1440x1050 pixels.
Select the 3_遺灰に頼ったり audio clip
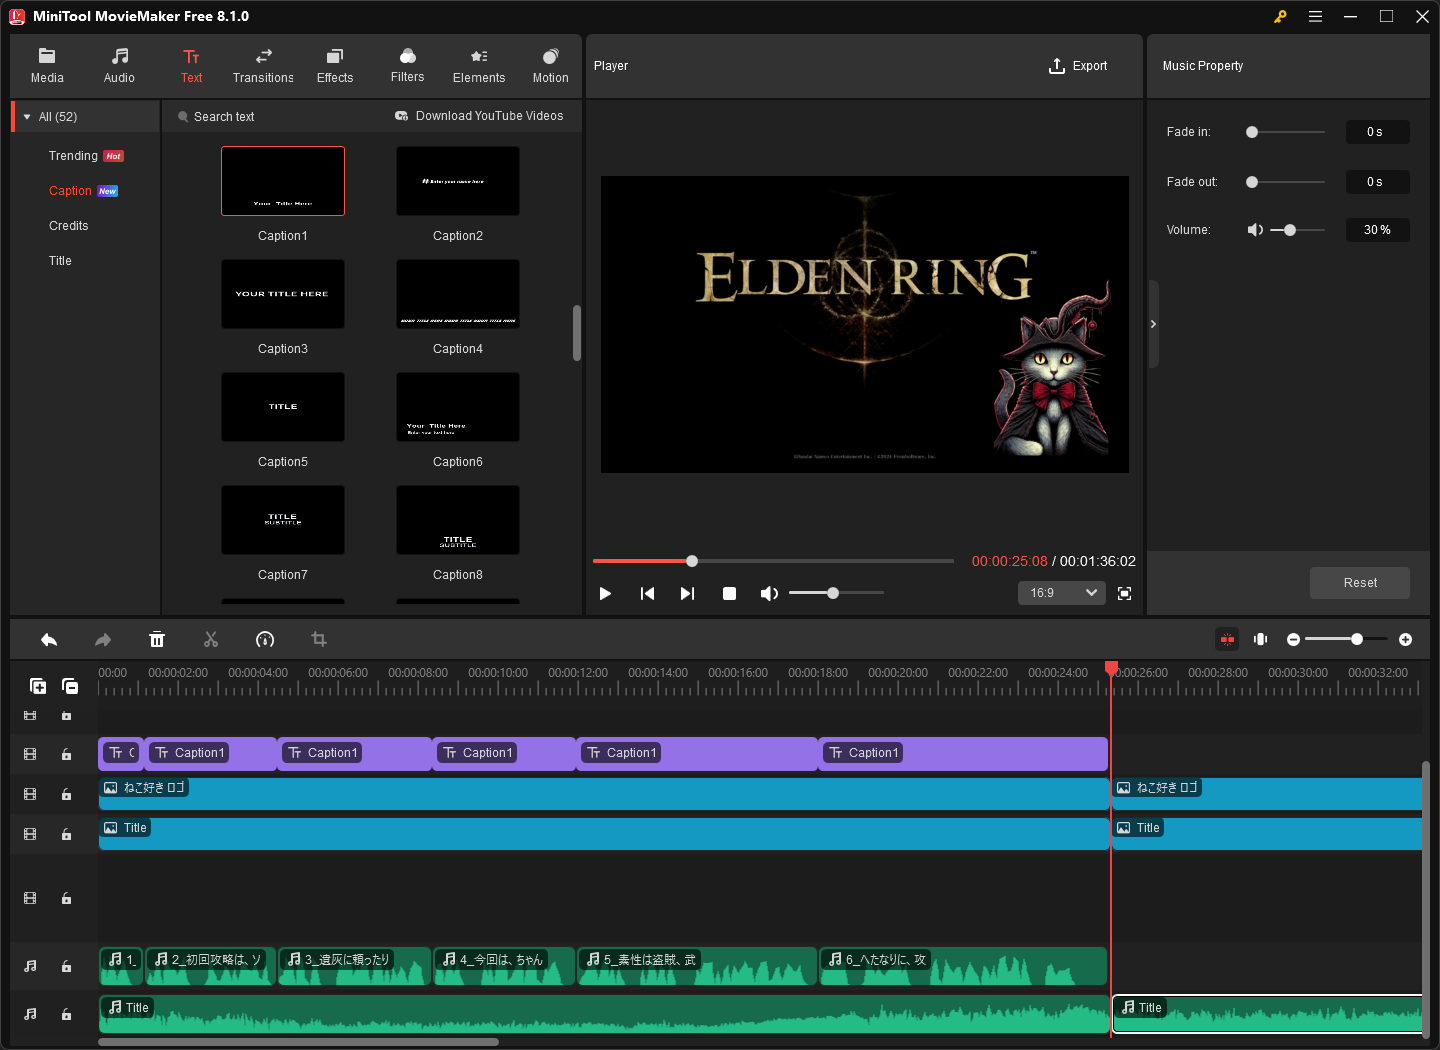[354, 966]
